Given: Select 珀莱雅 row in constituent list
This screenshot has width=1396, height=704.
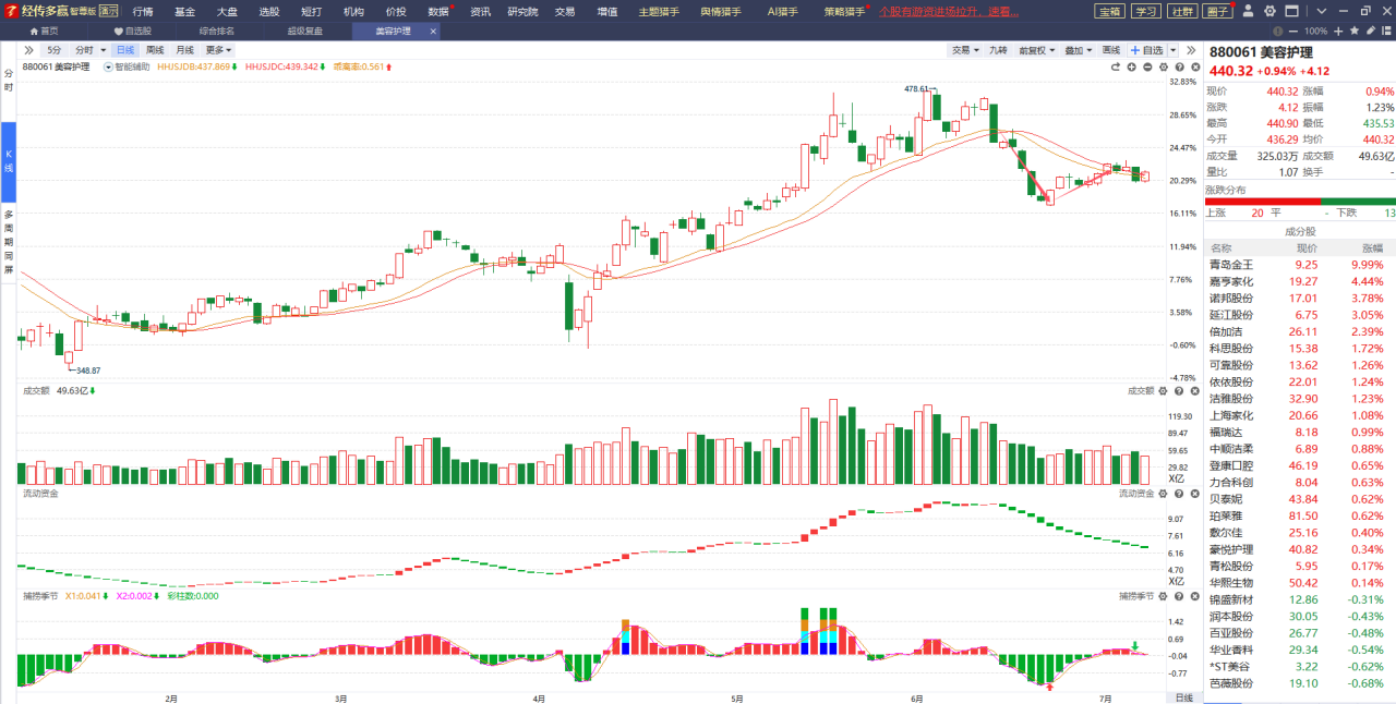Looking at the screenshot, I should point(1300,516).
